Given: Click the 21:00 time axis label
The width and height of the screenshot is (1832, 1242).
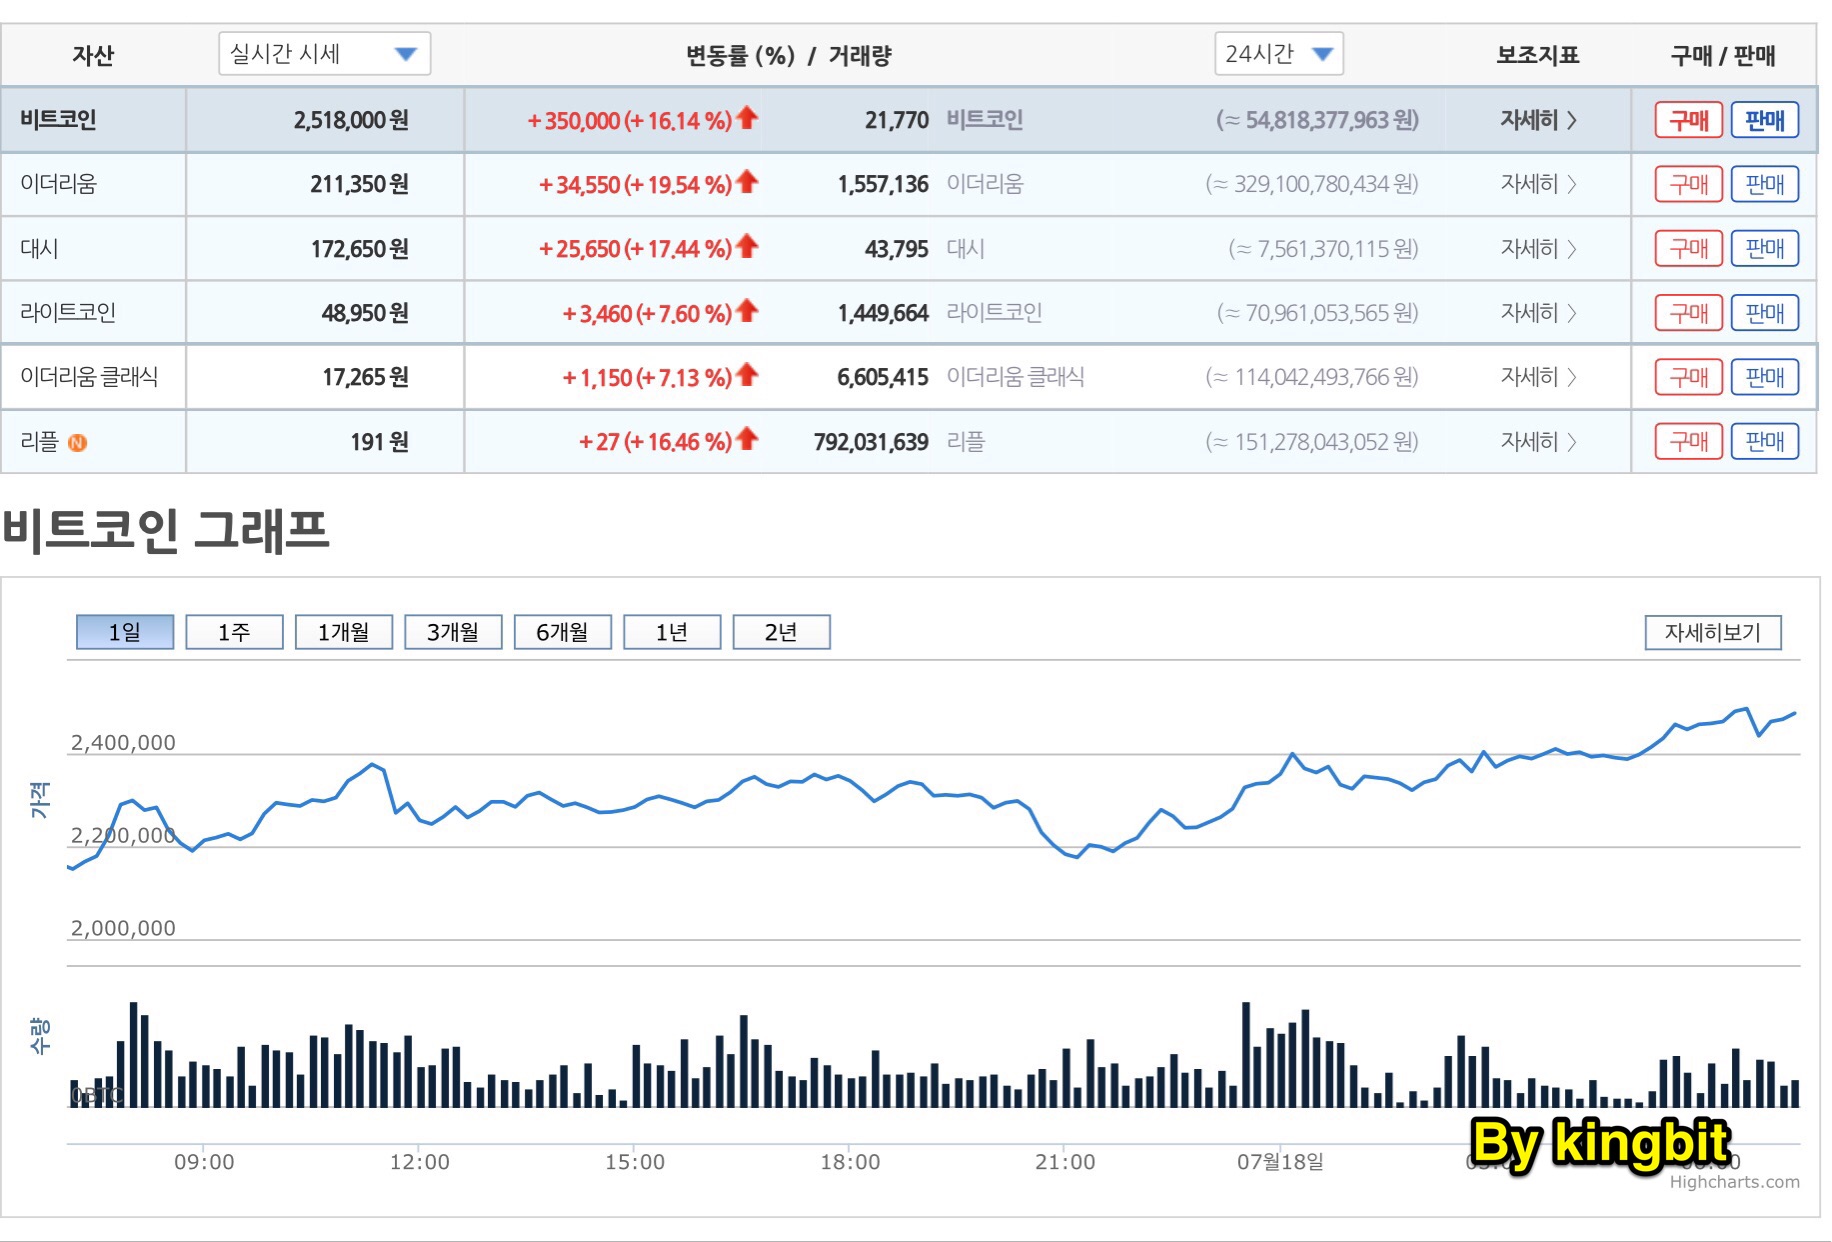Looking at the screenshot, I should pos(1065,1162).
